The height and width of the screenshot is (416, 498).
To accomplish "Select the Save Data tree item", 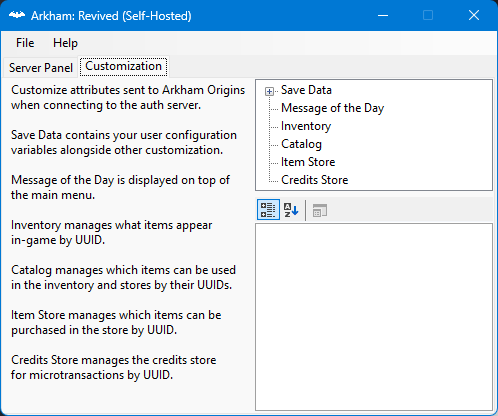I will tap(306, 90).
